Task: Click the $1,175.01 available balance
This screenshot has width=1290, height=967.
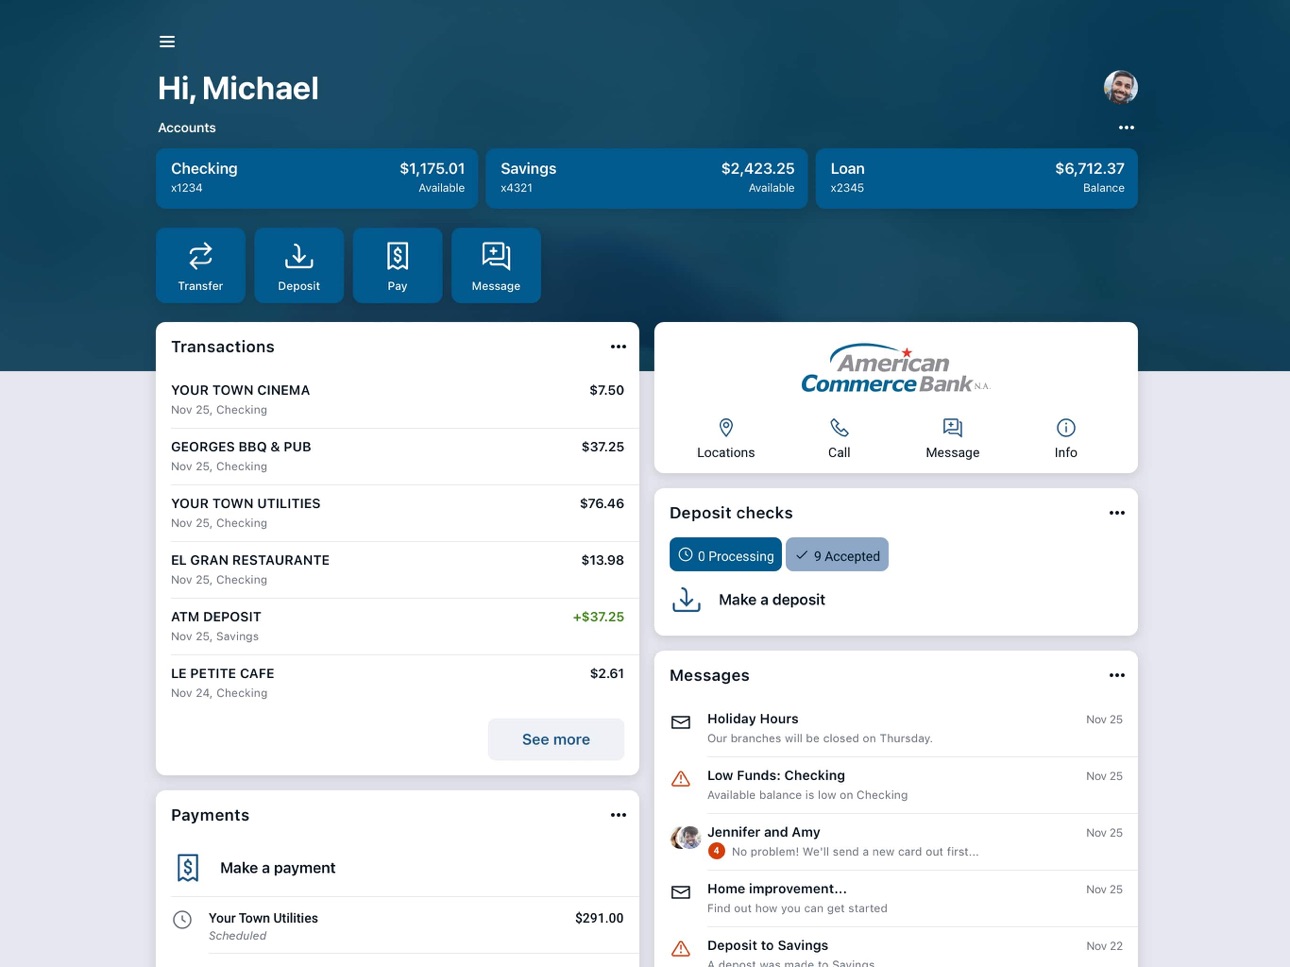Action: [x=432, y=169]
